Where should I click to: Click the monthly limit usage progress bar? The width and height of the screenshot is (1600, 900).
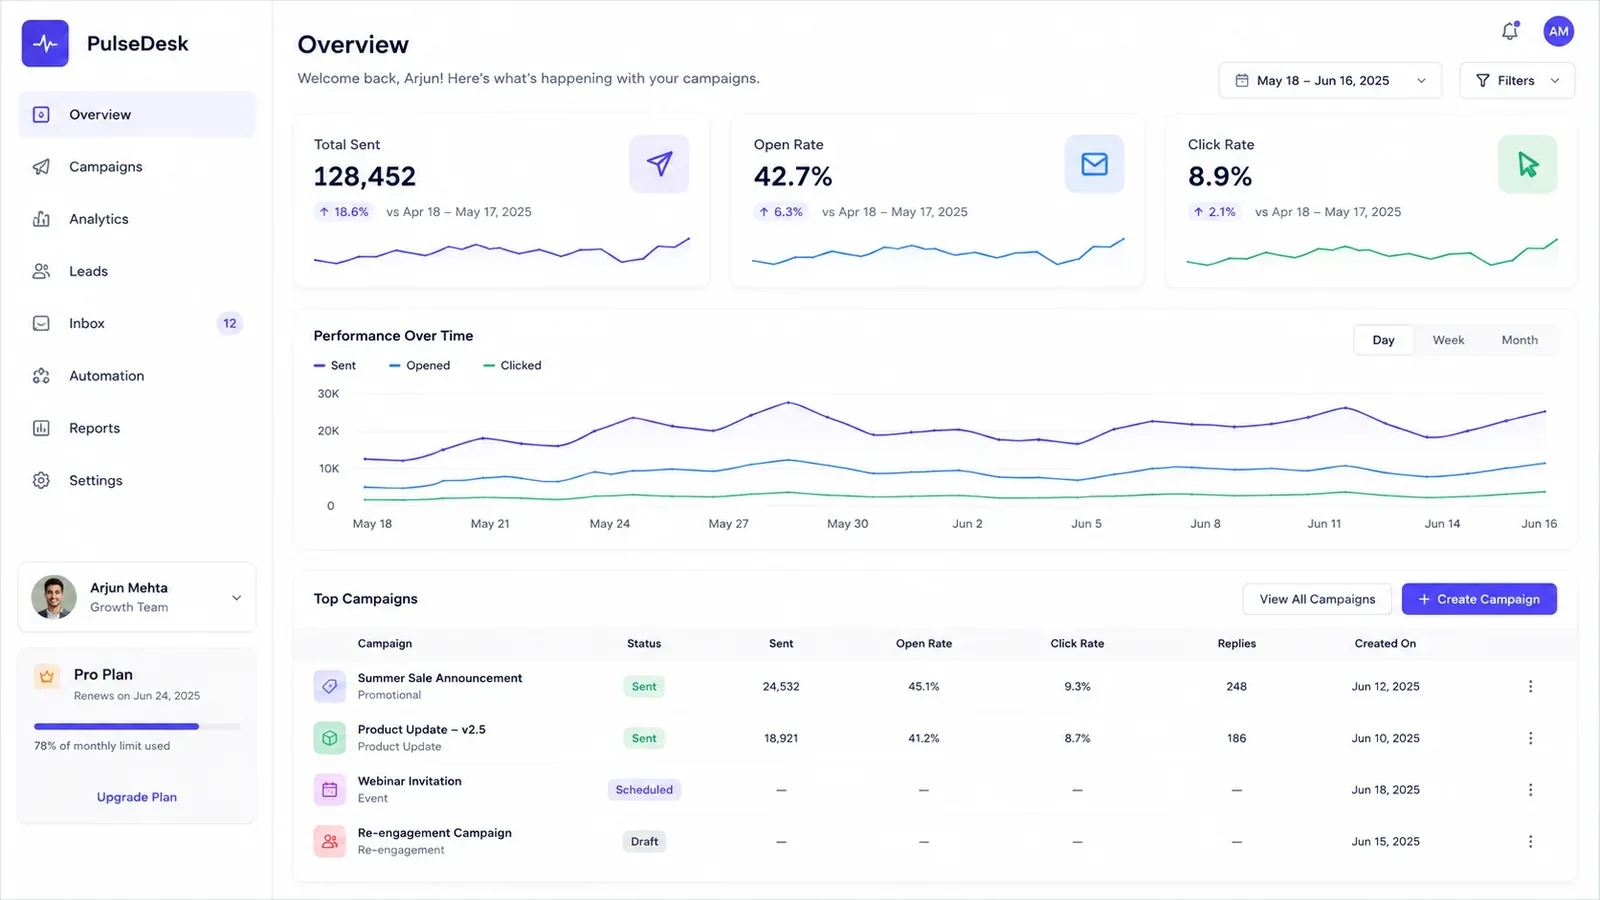[x=137, y=726]
